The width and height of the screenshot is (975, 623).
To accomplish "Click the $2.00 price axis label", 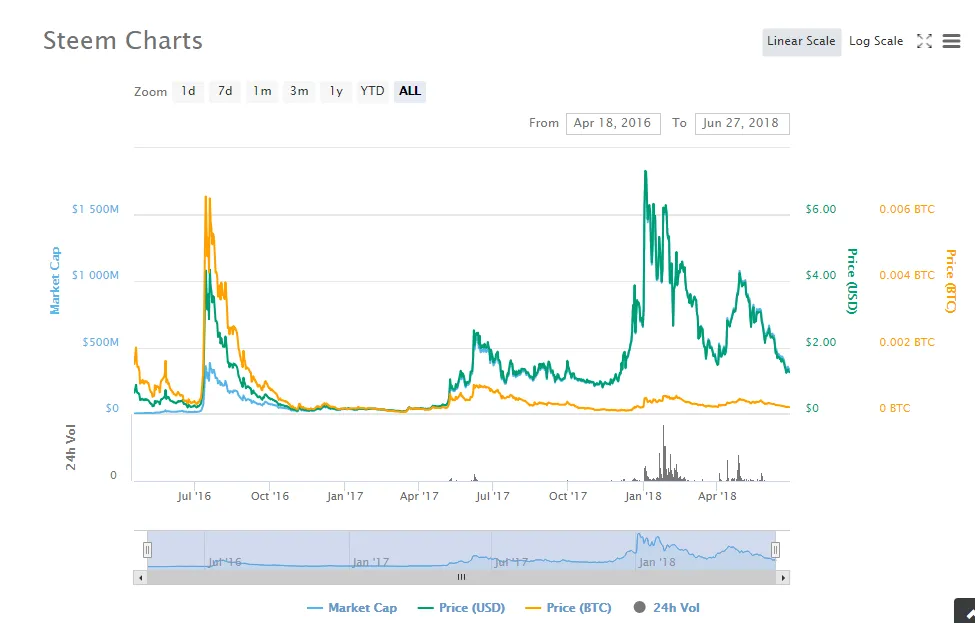I will [821, 343].
